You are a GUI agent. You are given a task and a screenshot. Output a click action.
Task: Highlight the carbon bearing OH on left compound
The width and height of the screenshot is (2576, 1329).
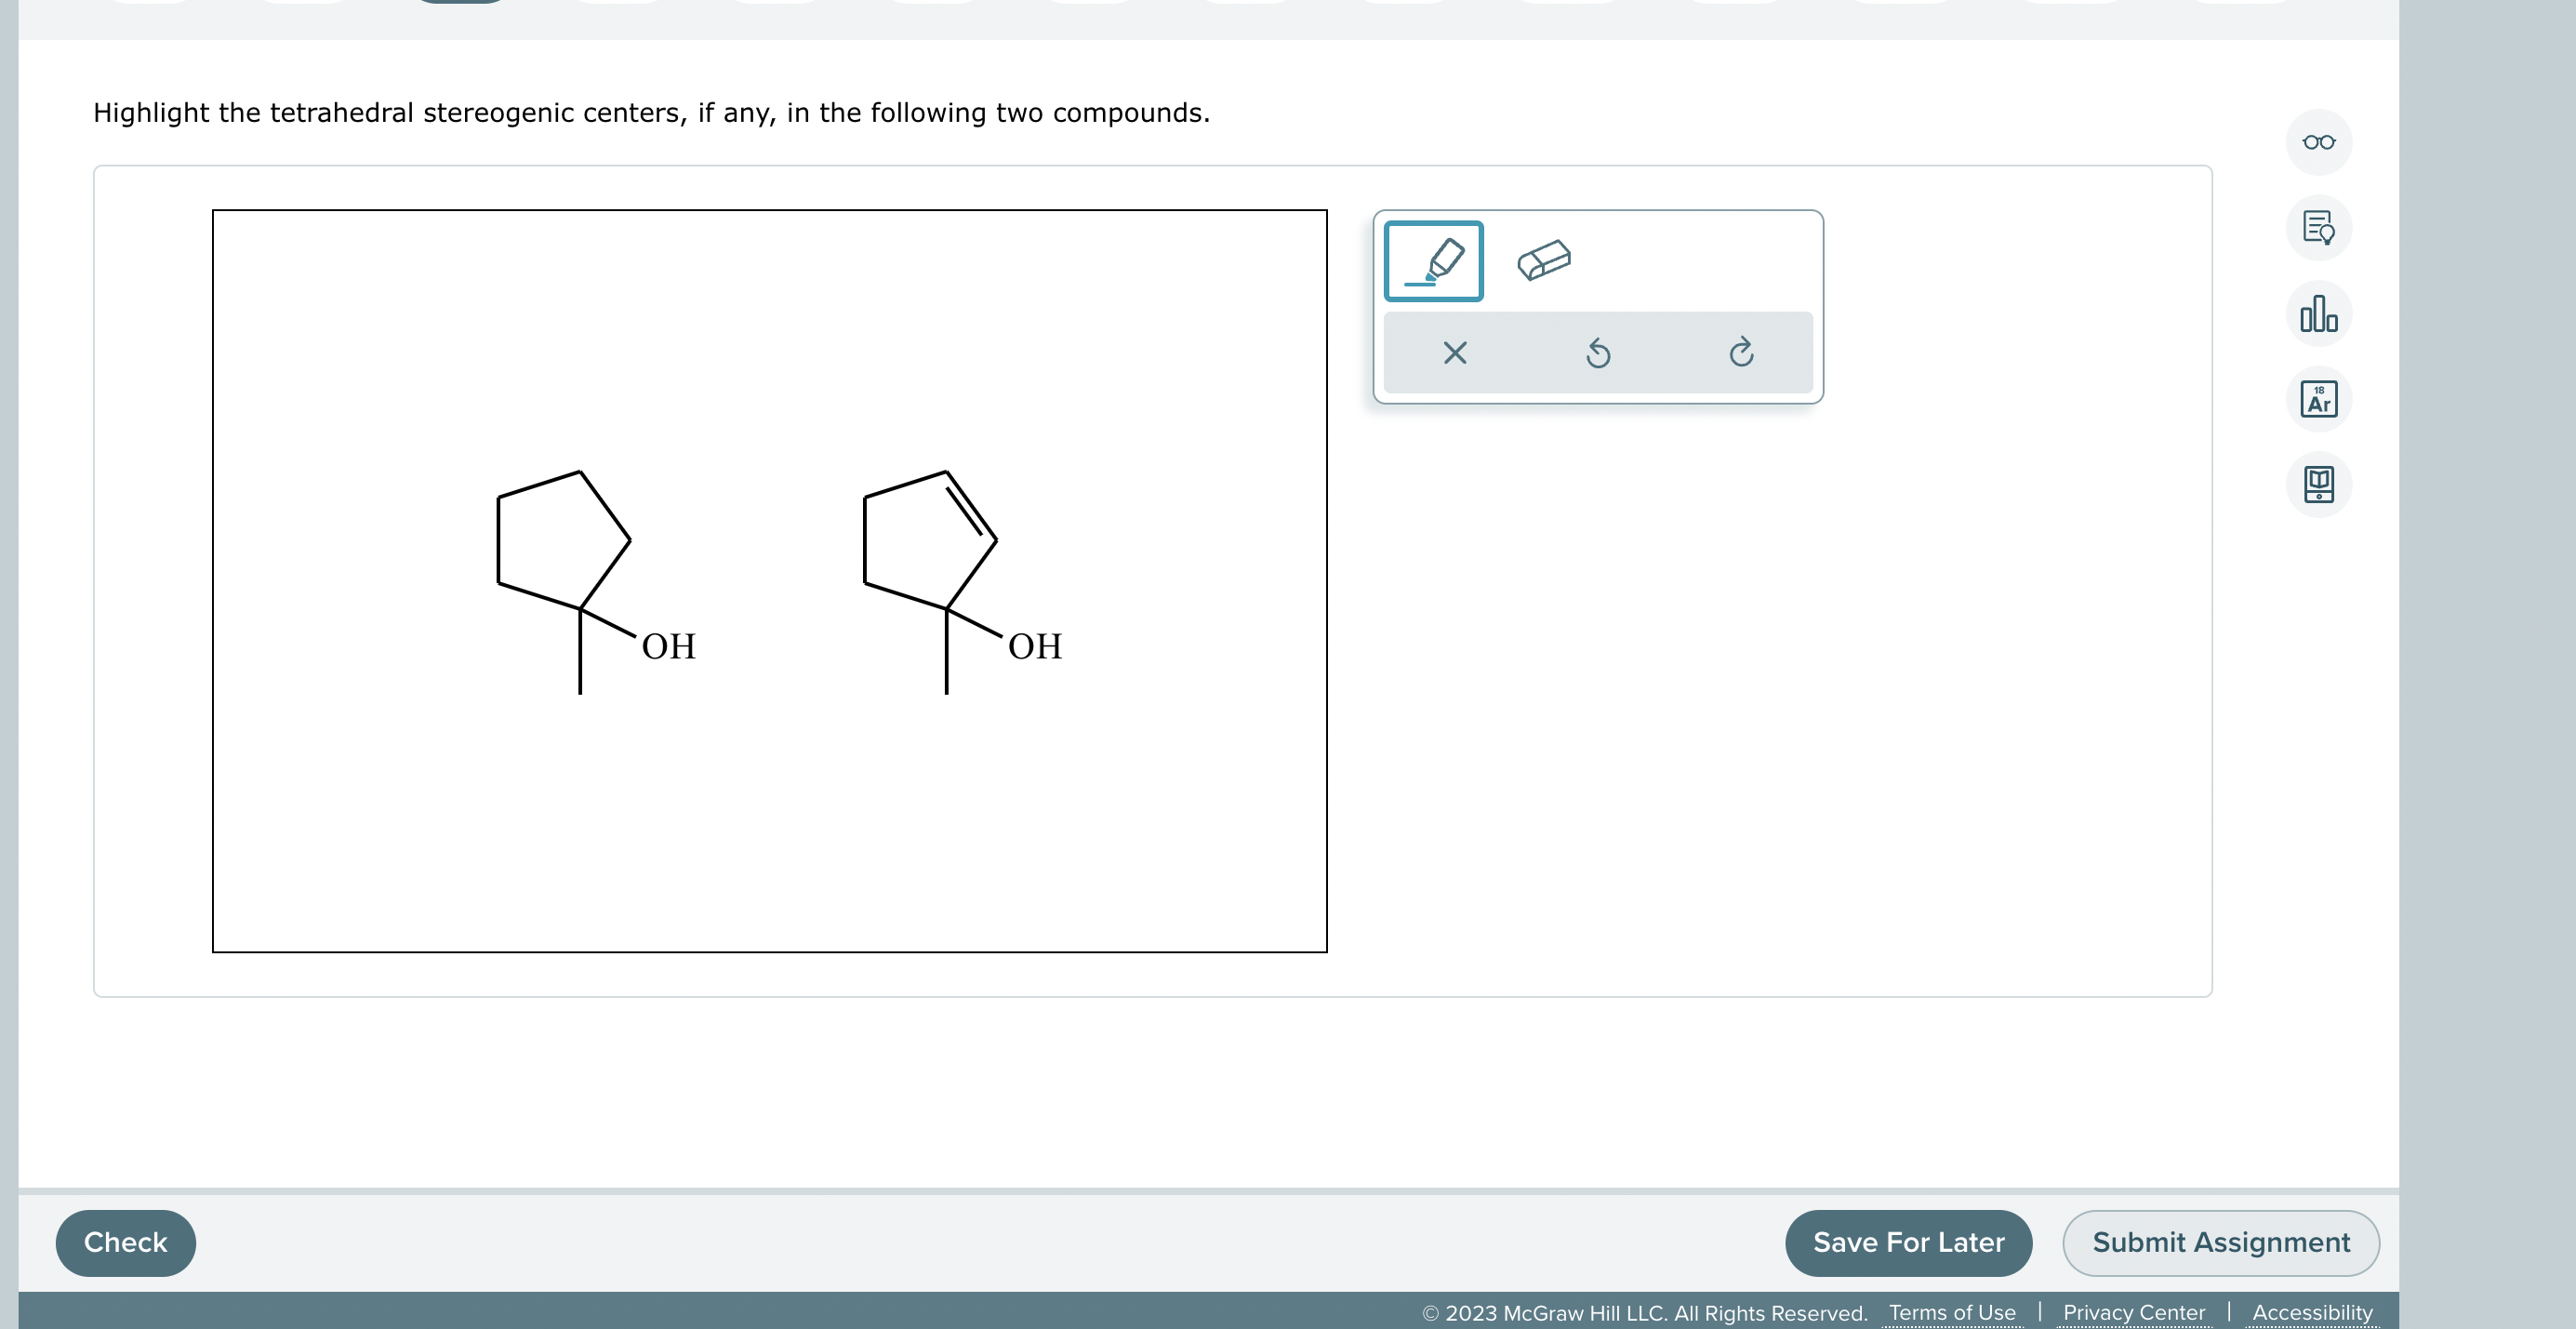pyautogui.click(x=583, y=607)
